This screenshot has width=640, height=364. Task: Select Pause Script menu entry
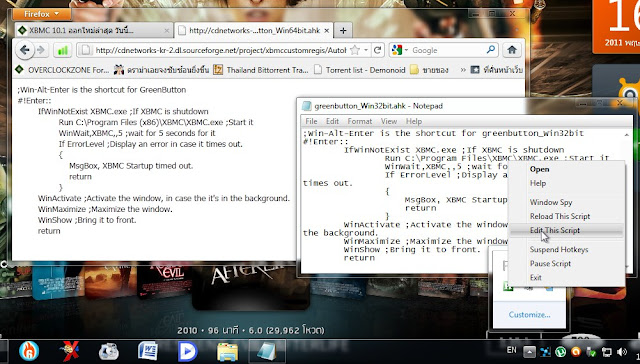pyautogui.click(x=567, y=264)
